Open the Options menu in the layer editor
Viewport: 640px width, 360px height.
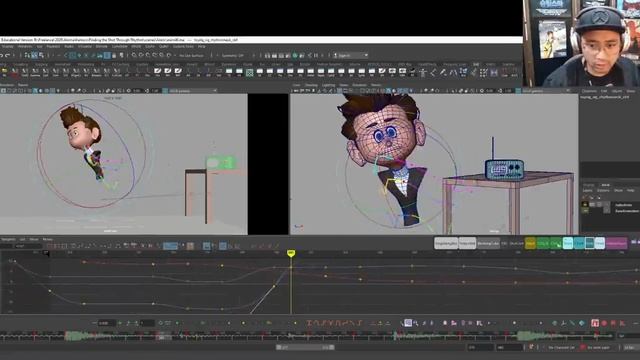pyautogui.click(x=603, y=191)
